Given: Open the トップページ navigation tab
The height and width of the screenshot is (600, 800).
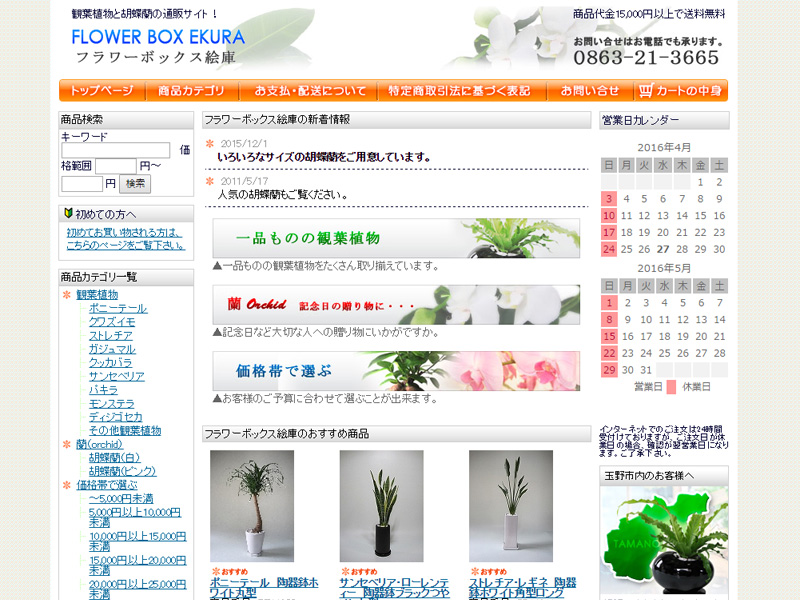Looking at the screenshot, I should [x=102, y=91].
